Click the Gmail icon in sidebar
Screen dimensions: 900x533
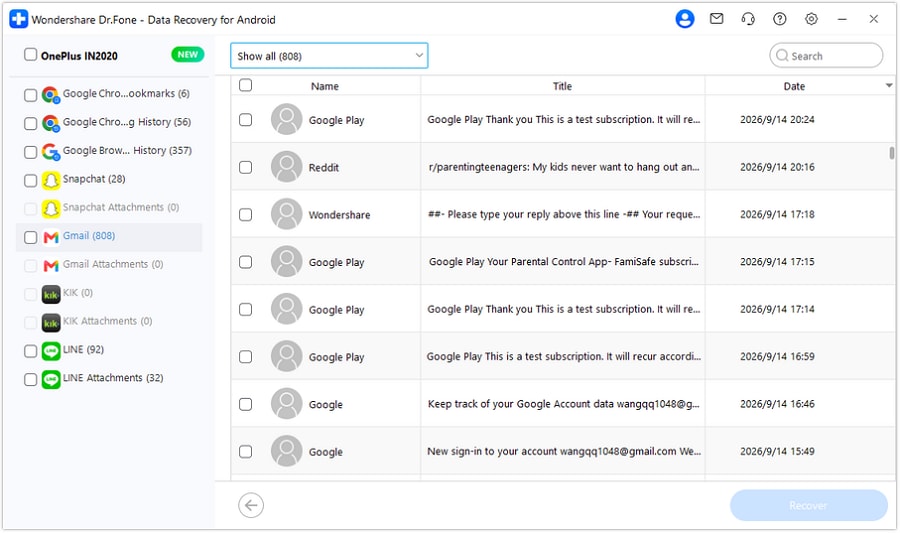[51, 237]
